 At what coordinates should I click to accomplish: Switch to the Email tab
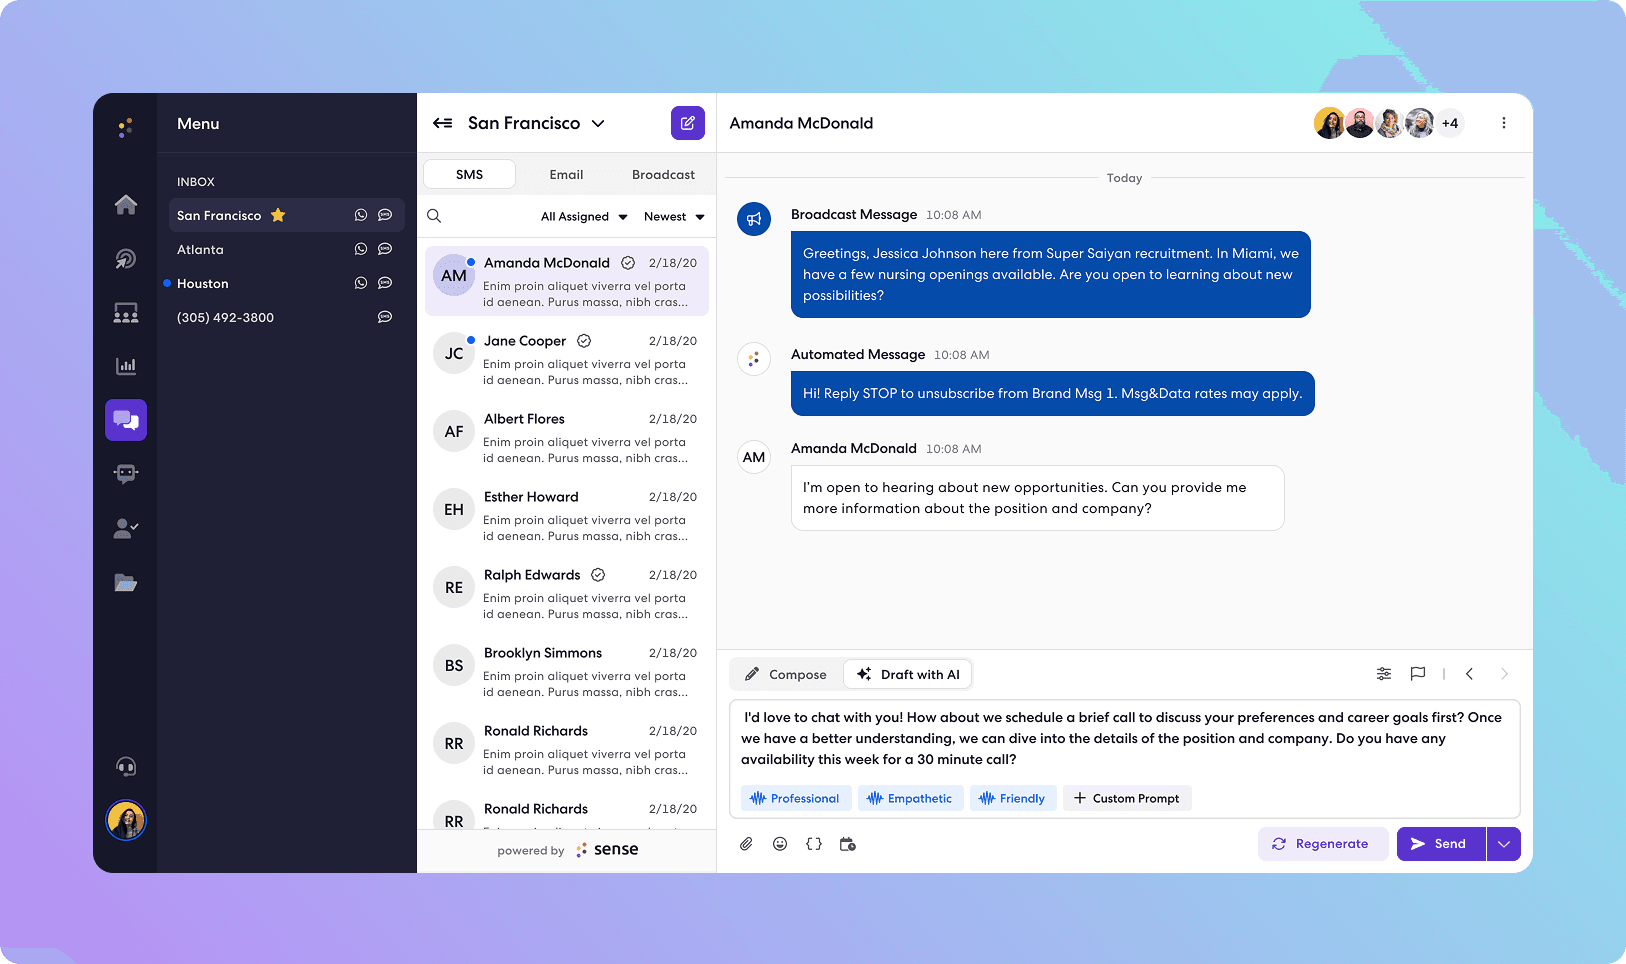tap(566, 174)
